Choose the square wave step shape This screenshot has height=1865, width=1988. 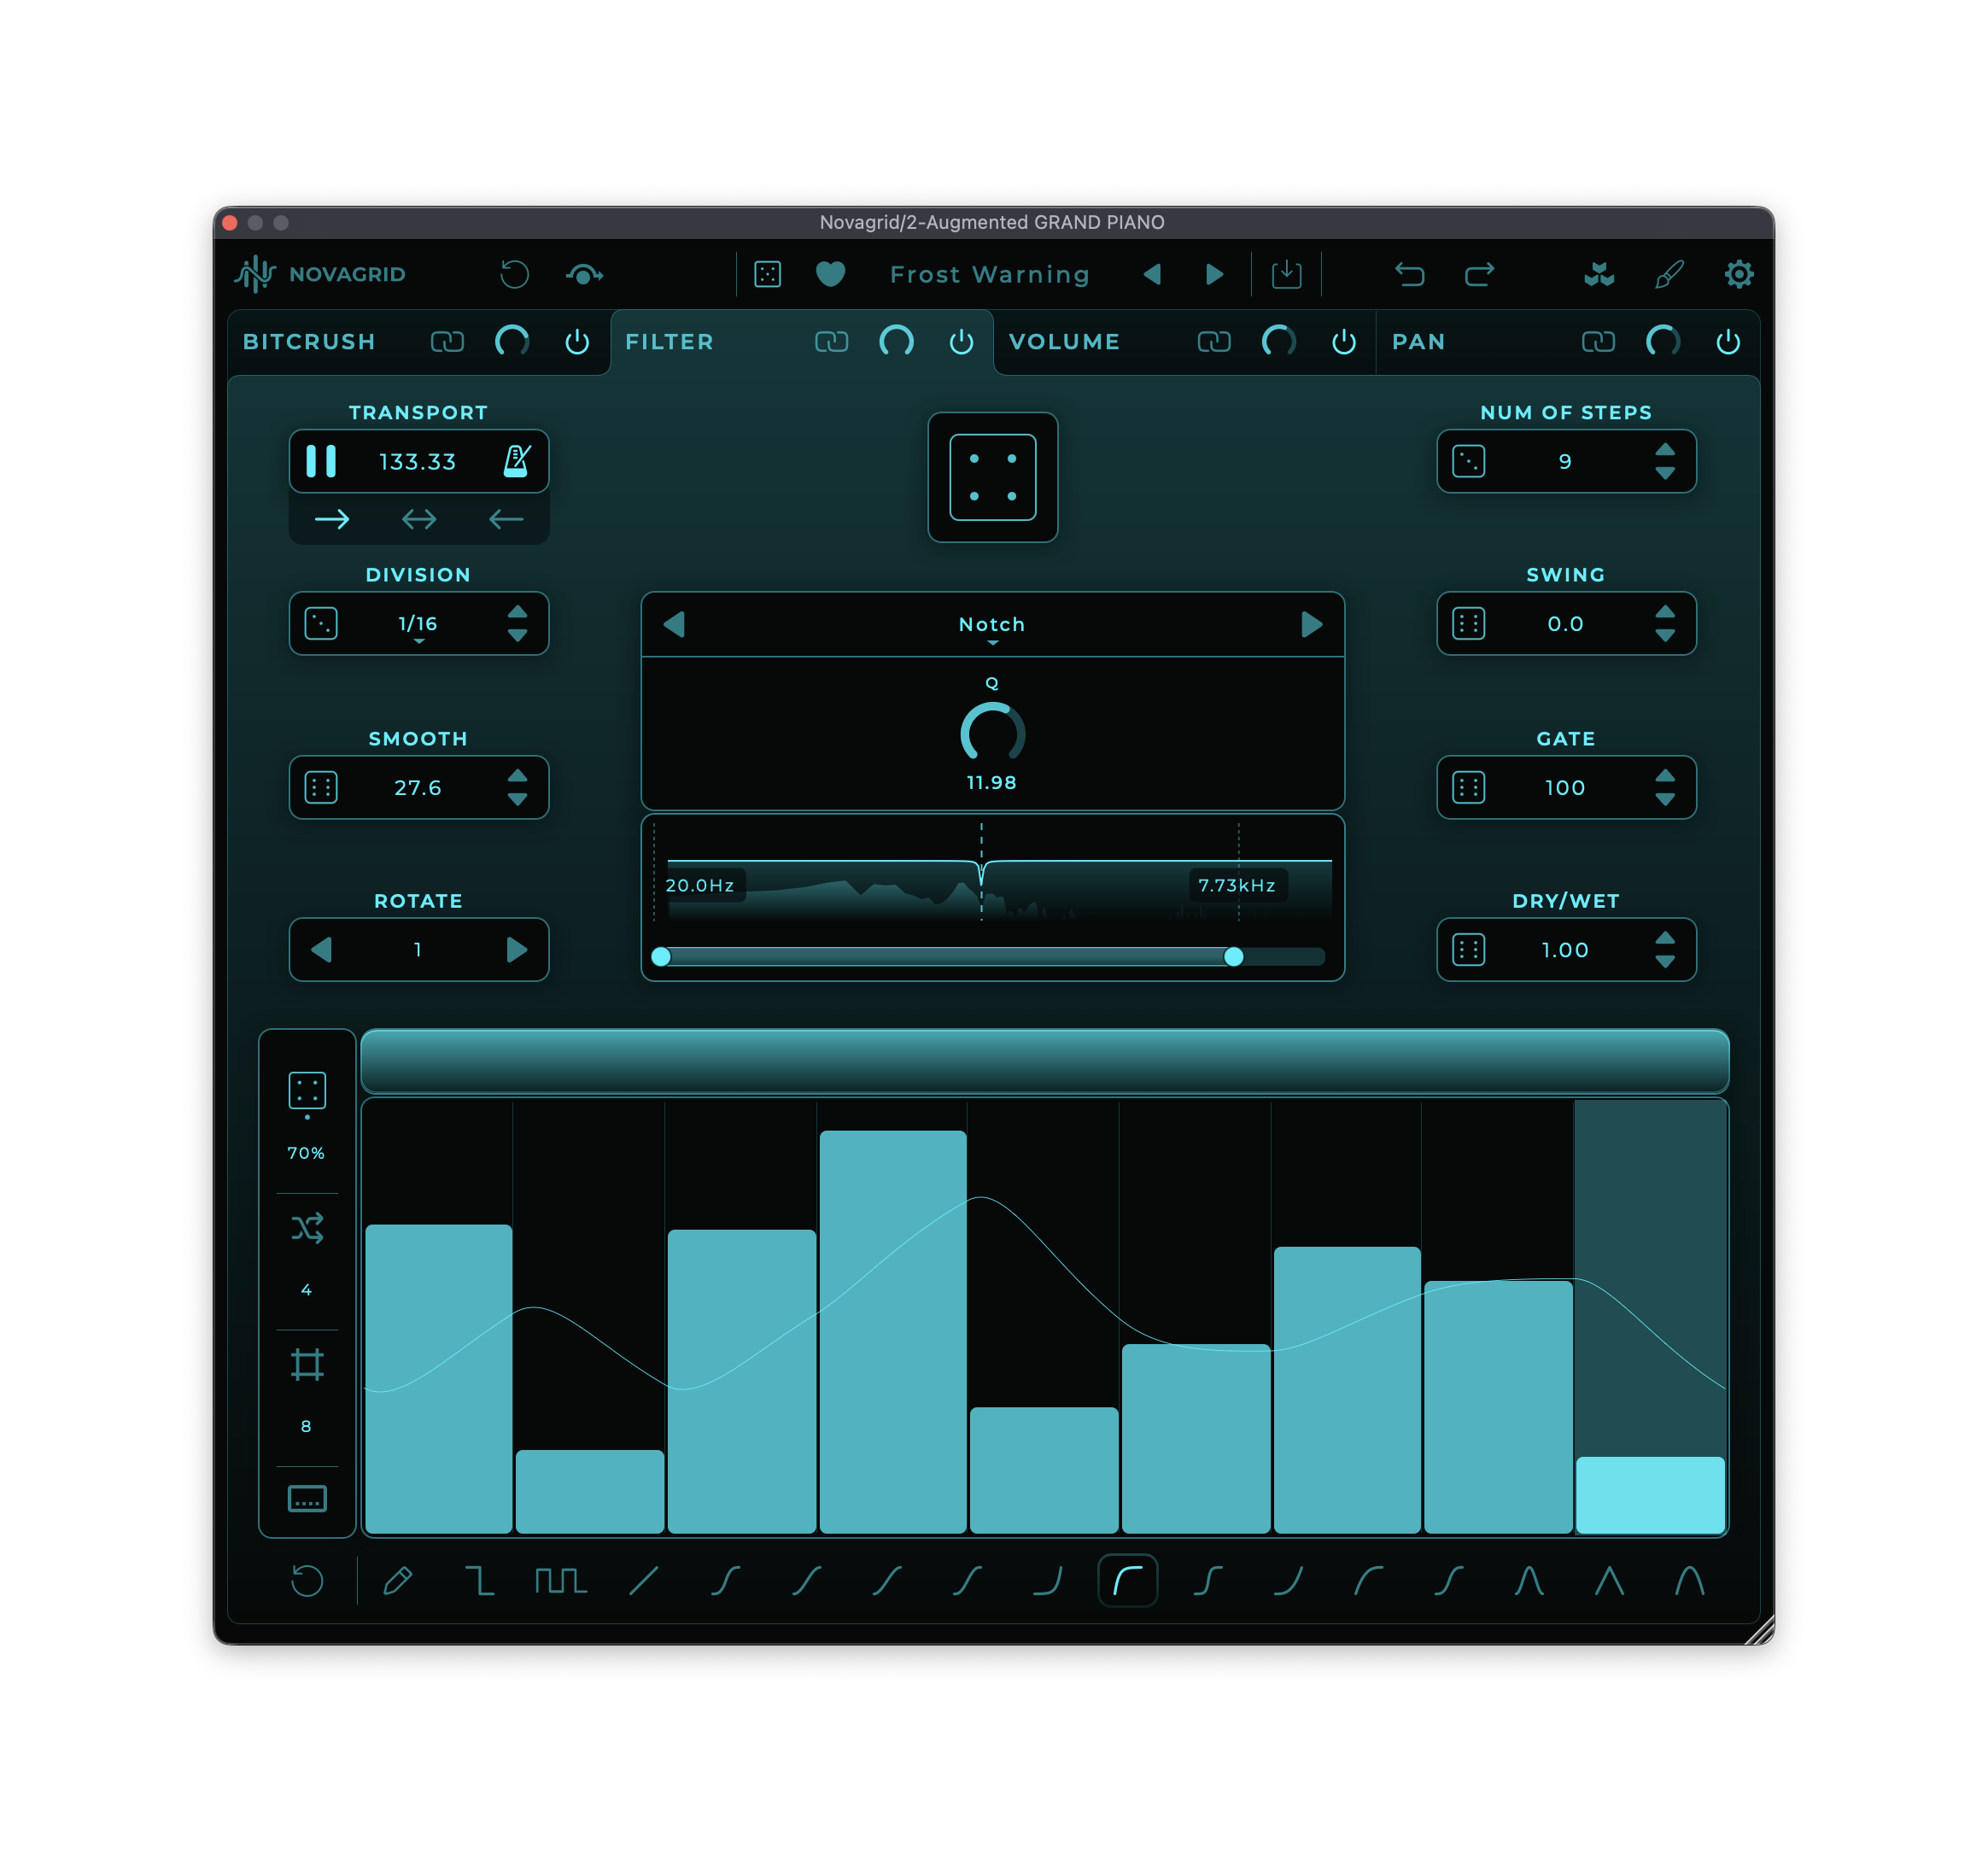[560, 1581]
